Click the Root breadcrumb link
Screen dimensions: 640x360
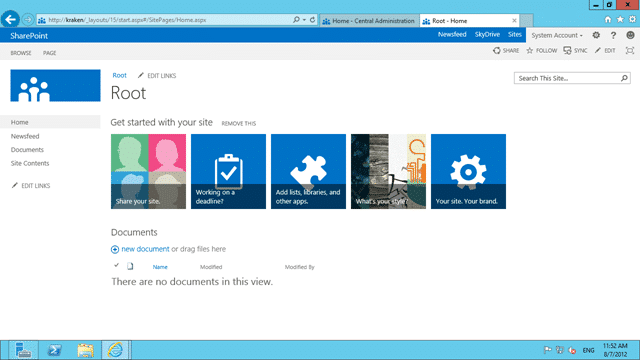coord(120,76)
